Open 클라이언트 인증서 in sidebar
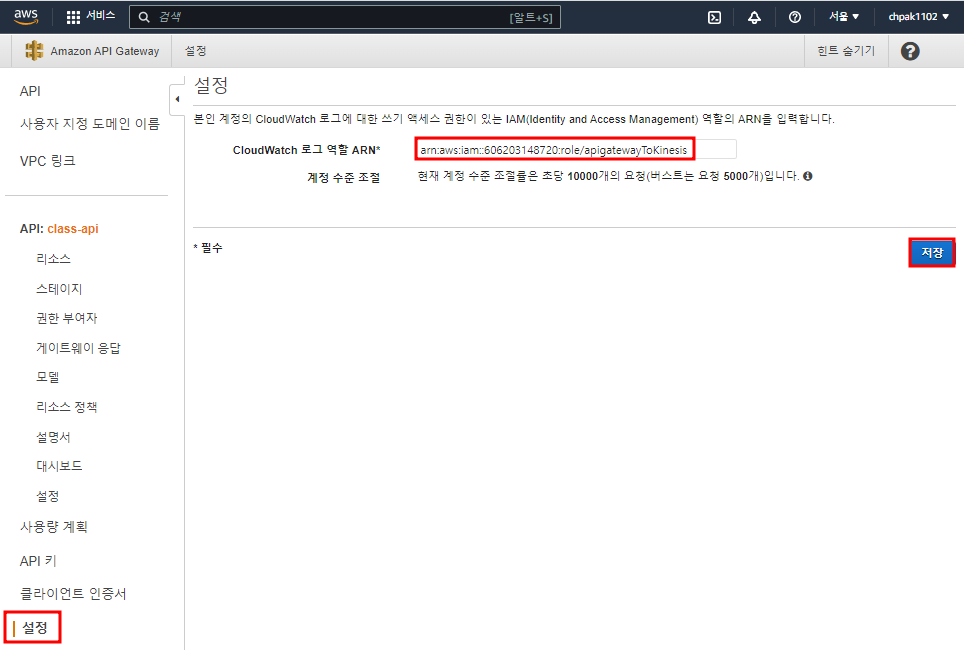964x650 pixels. point(73,593)
